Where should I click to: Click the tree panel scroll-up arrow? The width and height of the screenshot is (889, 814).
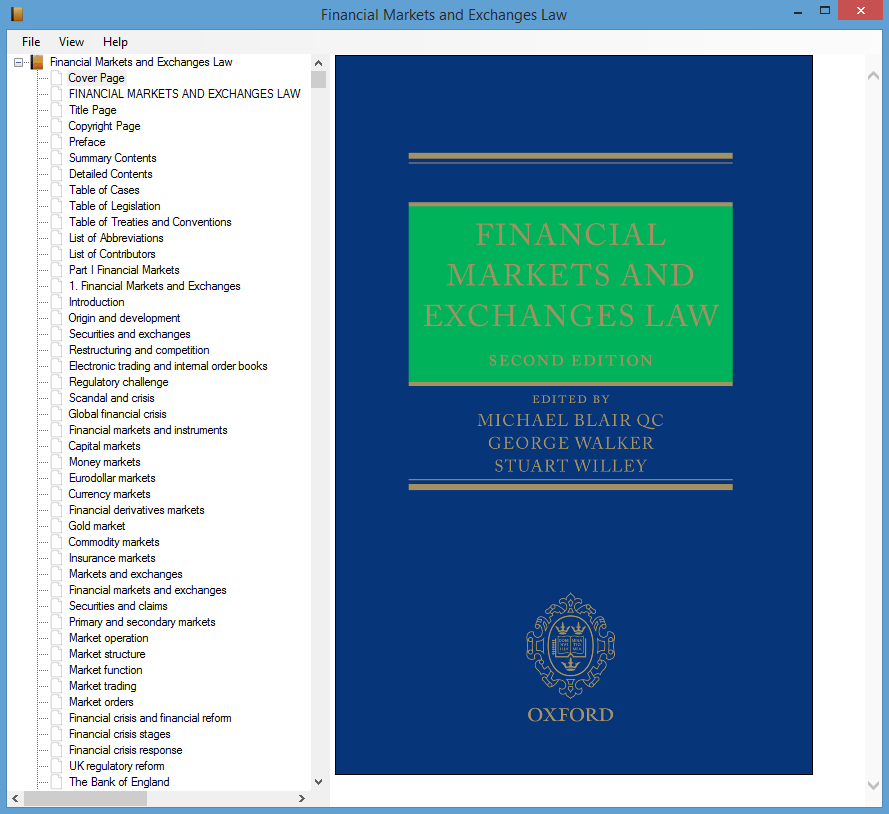pos(319,63)
